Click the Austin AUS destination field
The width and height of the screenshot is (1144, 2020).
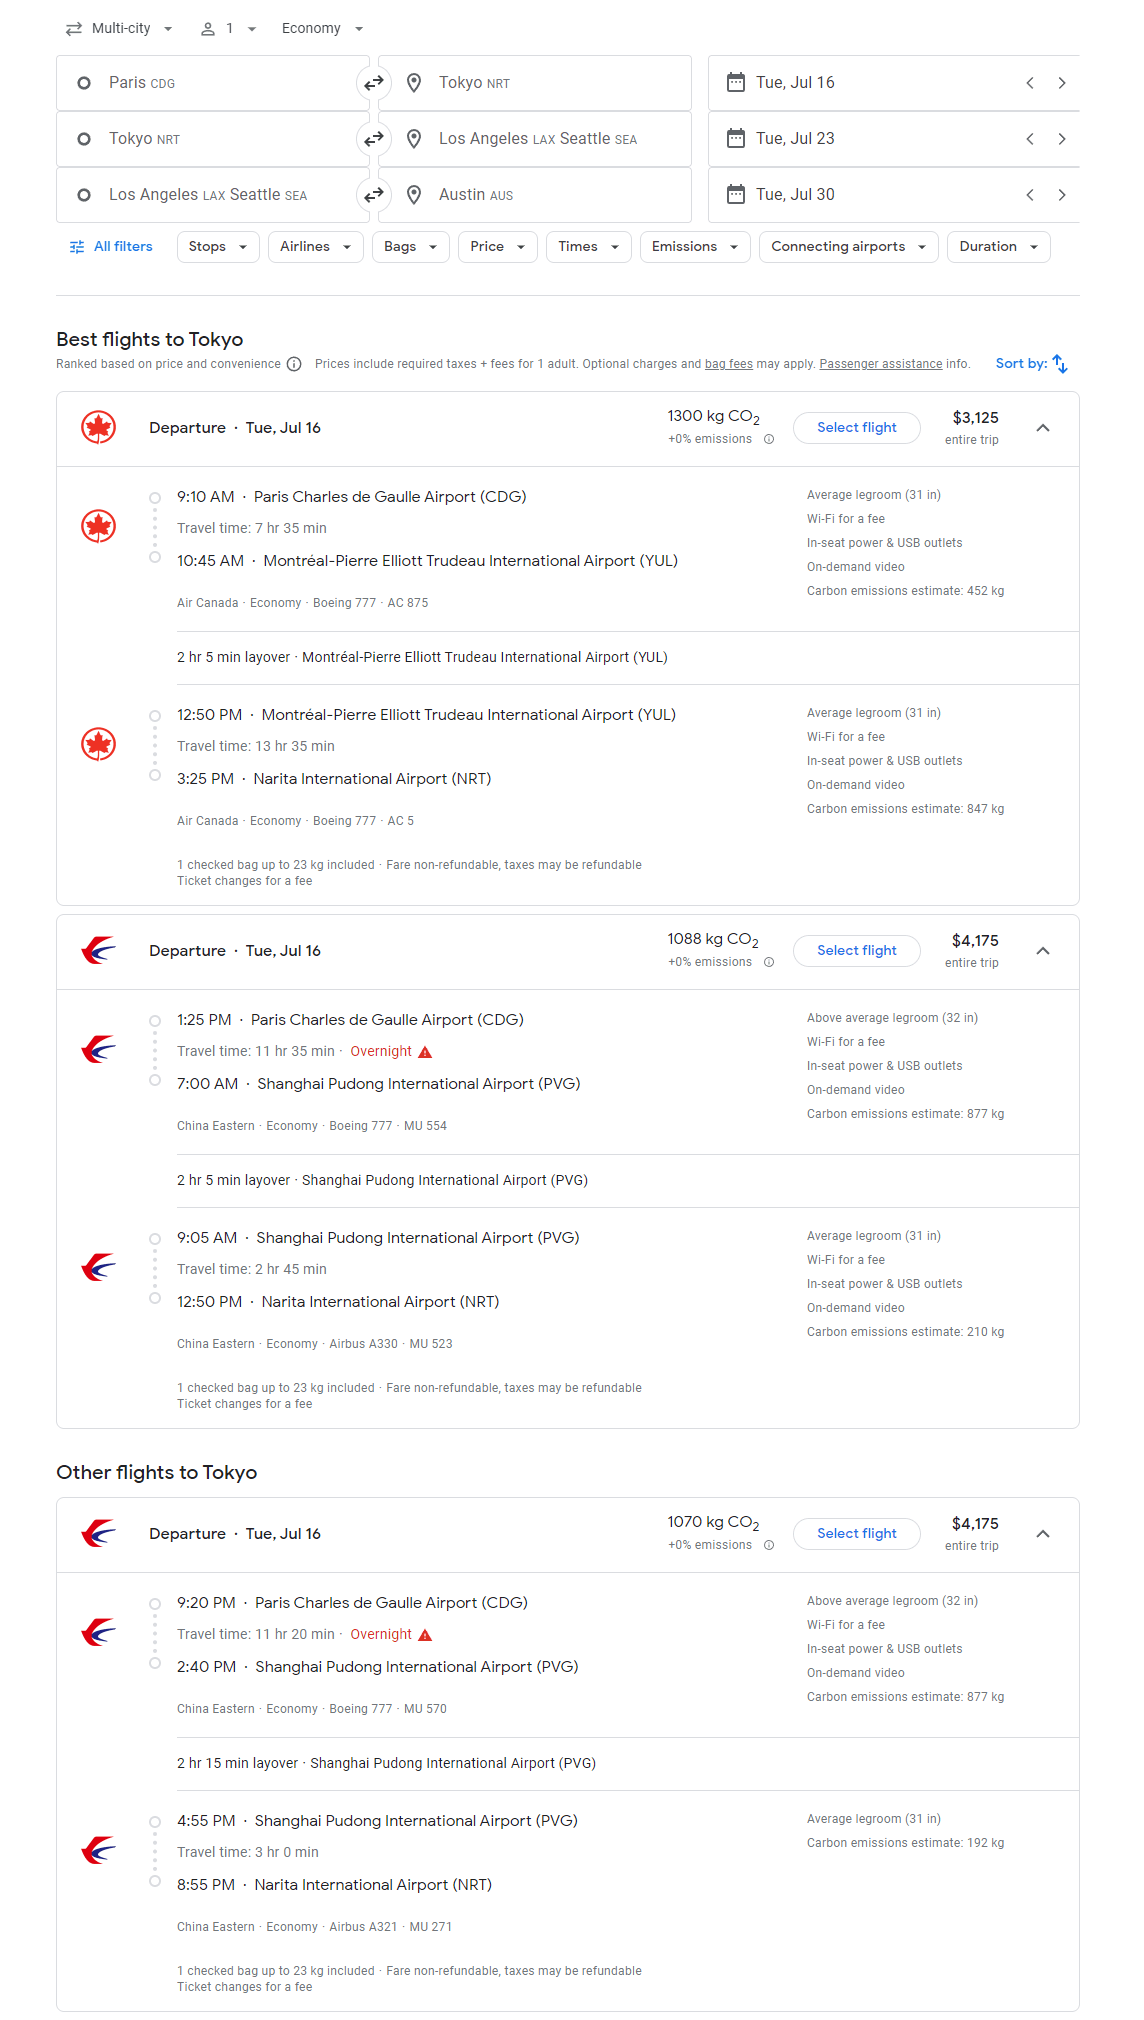pyautogui.click(x=535, y=195)
